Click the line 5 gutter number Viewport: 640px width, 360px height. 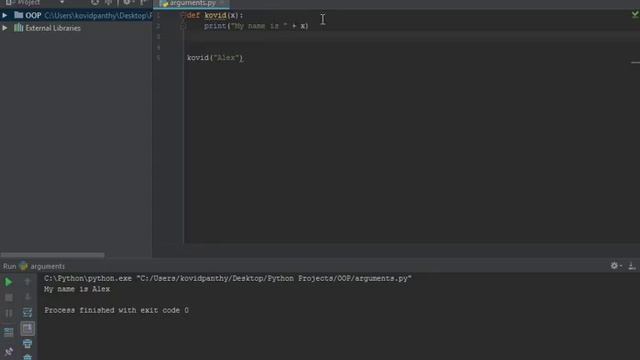click(x=158, y=58)
